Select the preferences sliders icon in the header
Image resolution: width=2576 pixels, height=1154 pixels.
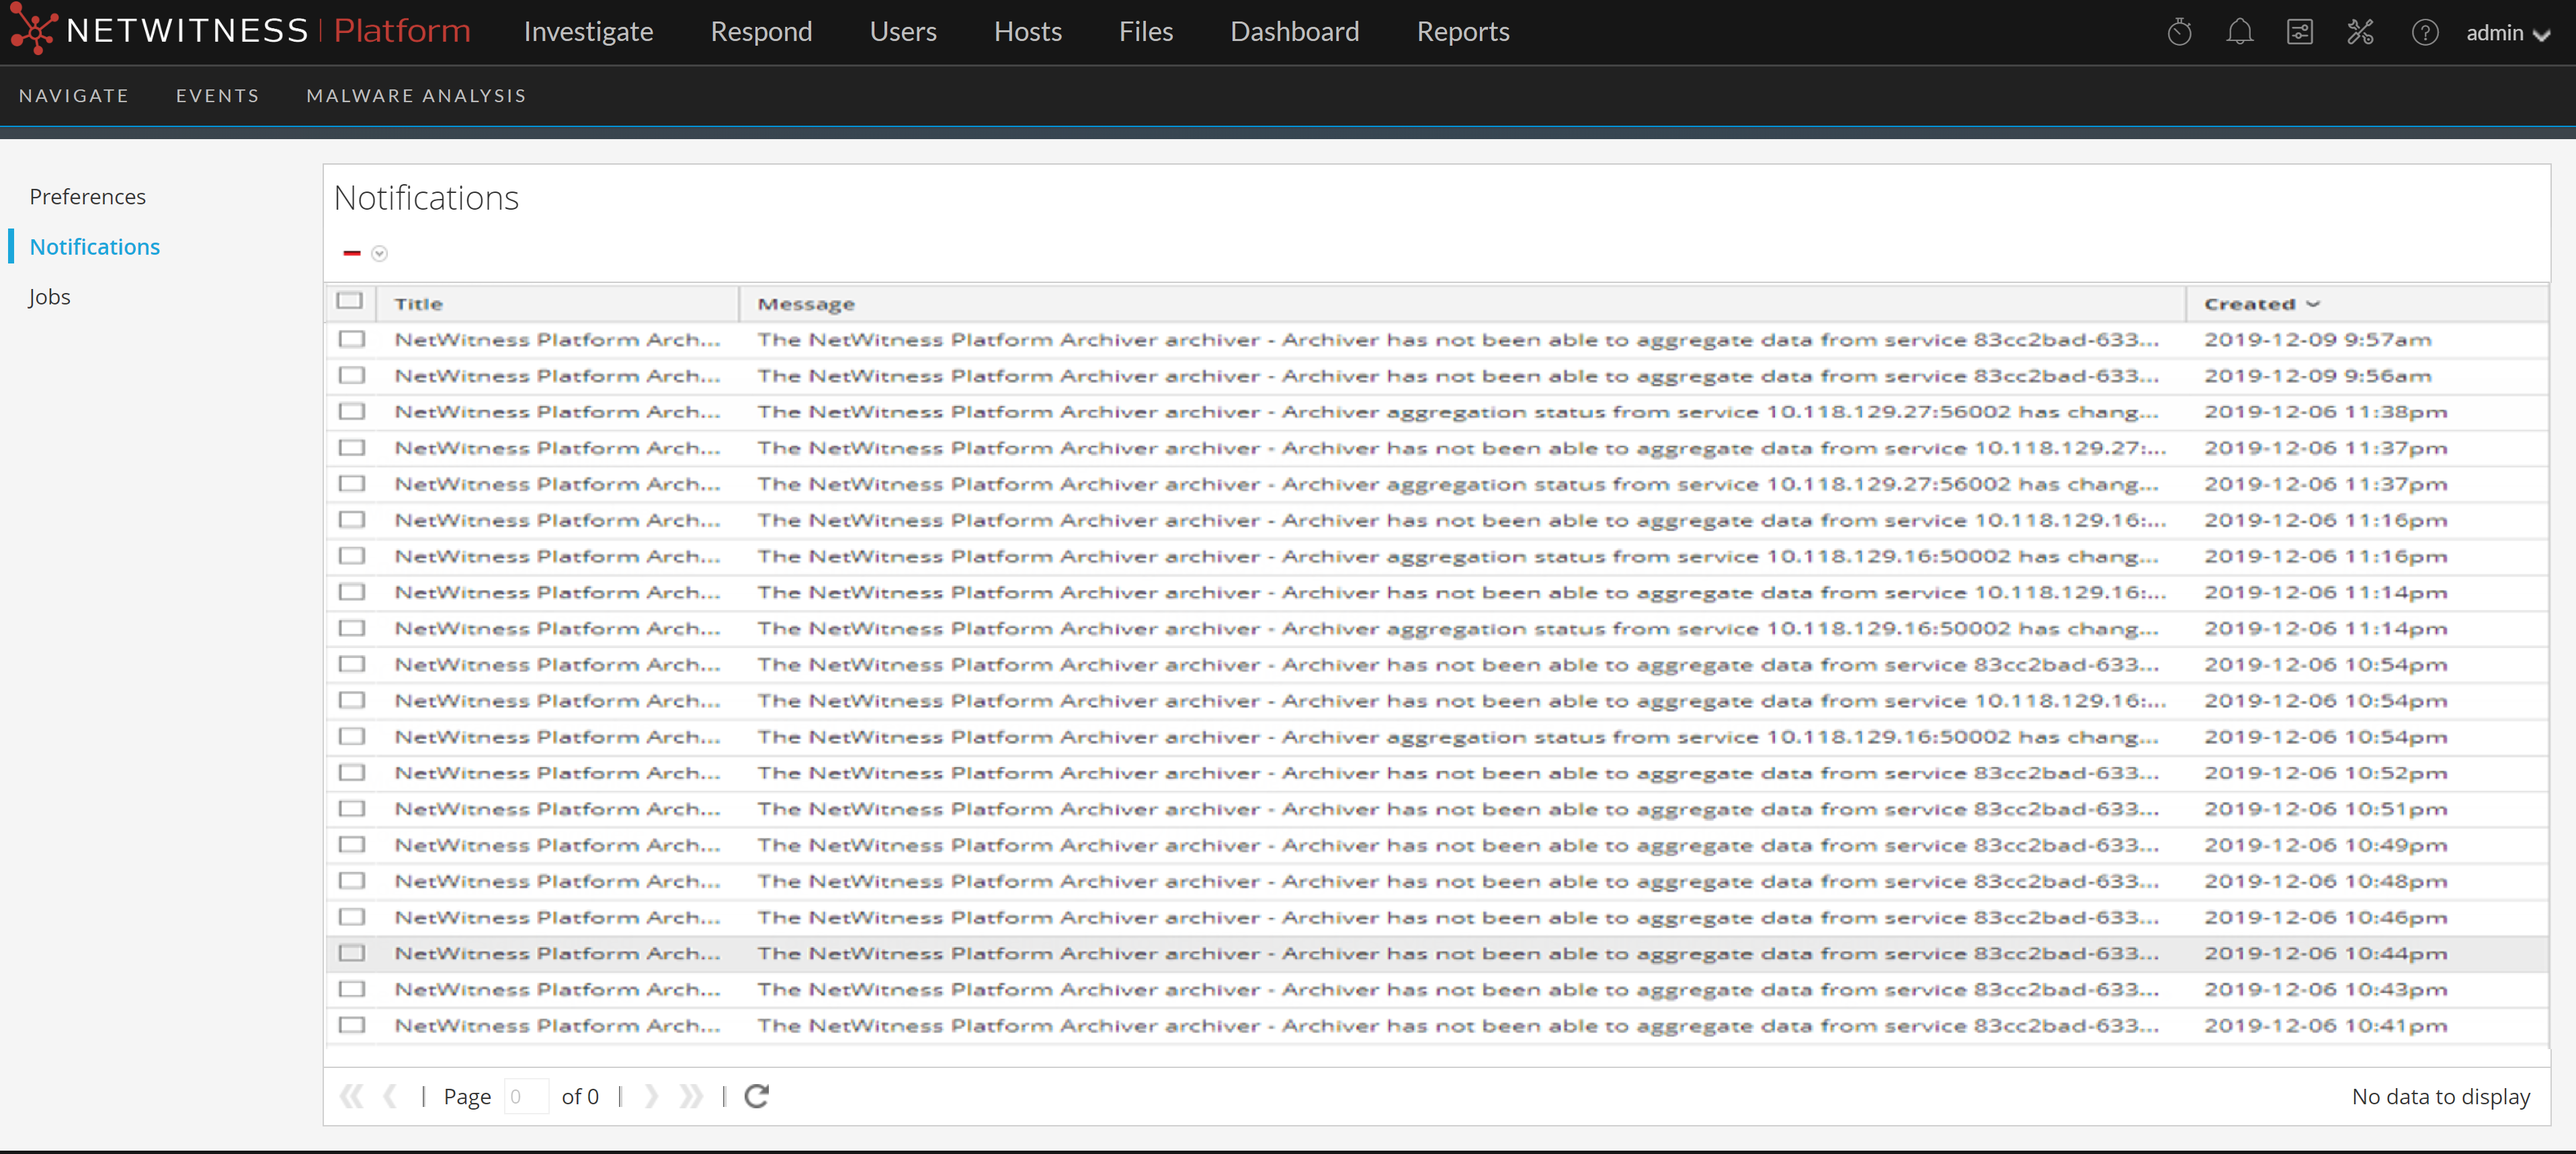(x=2300, y=32)
